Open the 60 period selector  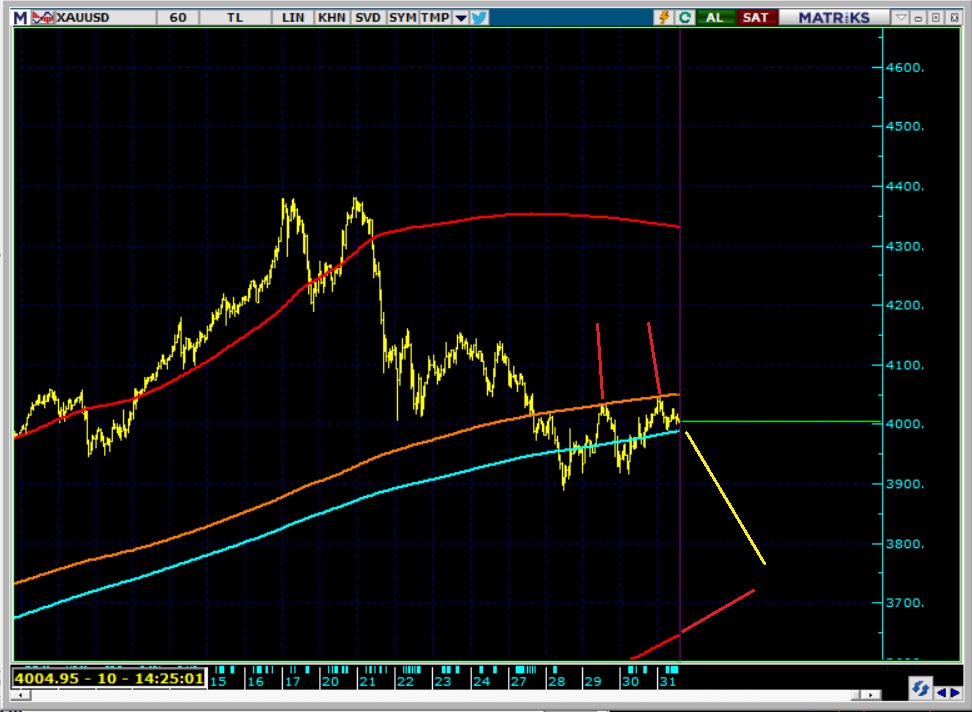178,17
